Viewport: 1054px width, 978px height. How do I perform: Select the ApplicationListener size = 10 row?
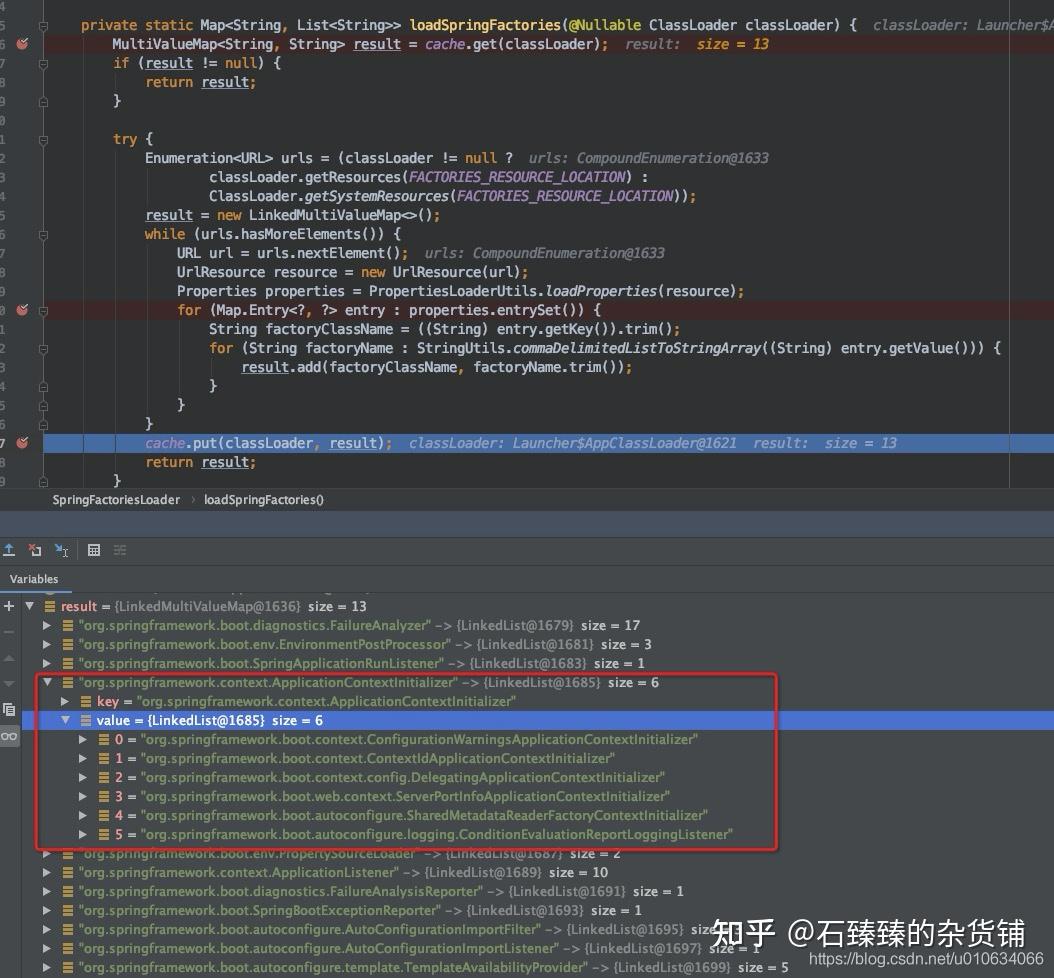(538, 872)
